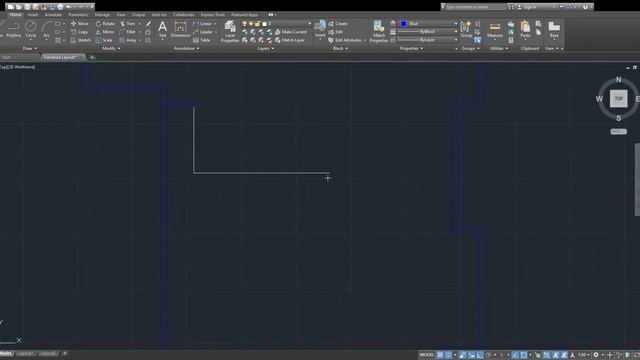Screen dimensions: 640x360
Task: Click Create block button
Action: click(x=338, y=24)
